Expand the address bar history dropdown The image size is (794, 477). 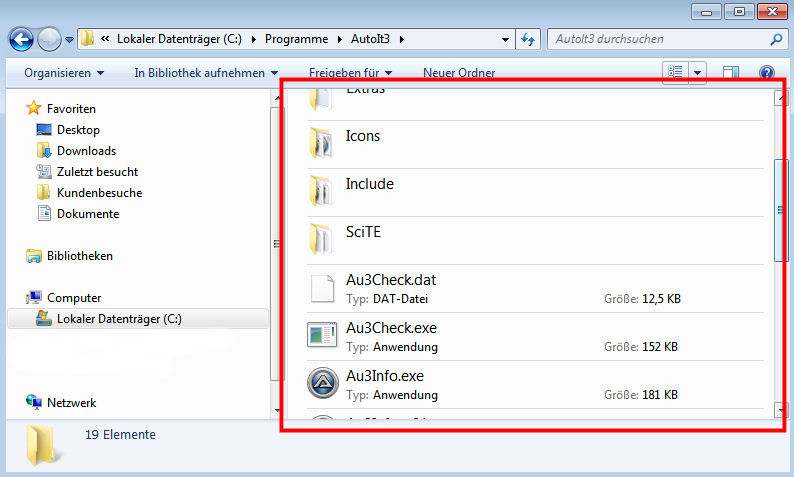pyautogui.click(x=505, y=40)
